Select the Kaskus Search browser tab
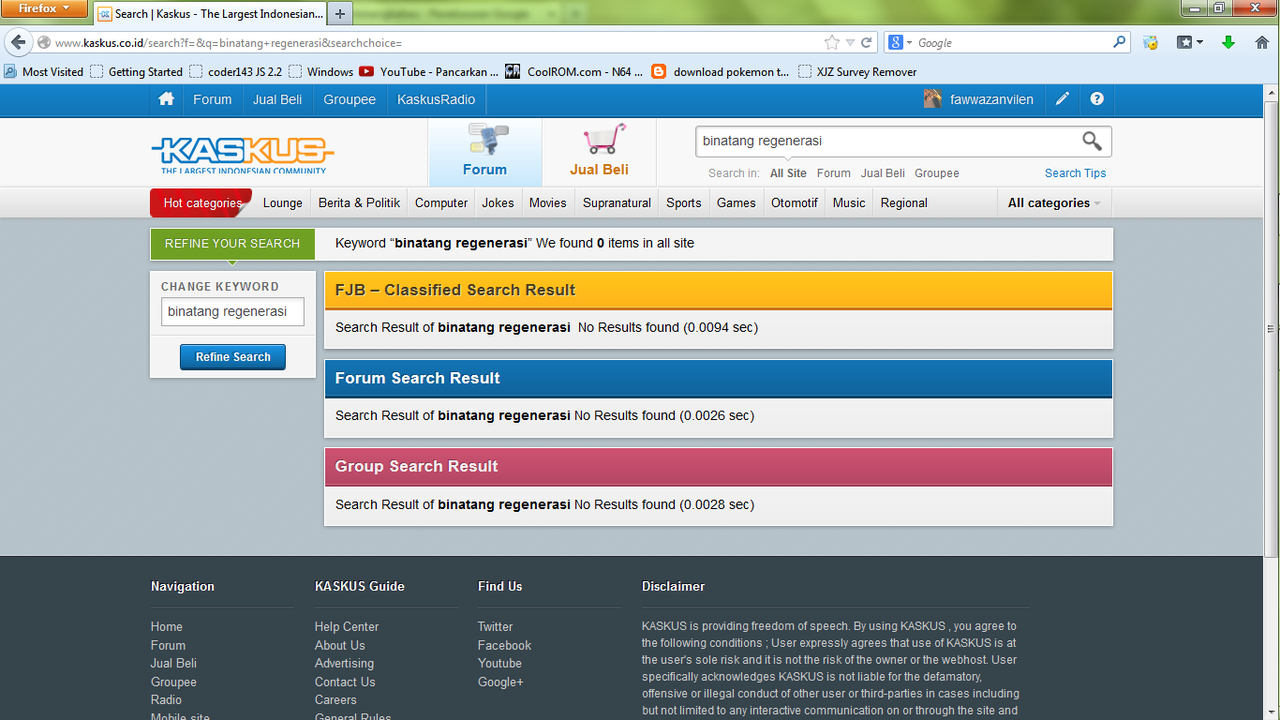Screen dimensions: 1280x720 (210, 14)
